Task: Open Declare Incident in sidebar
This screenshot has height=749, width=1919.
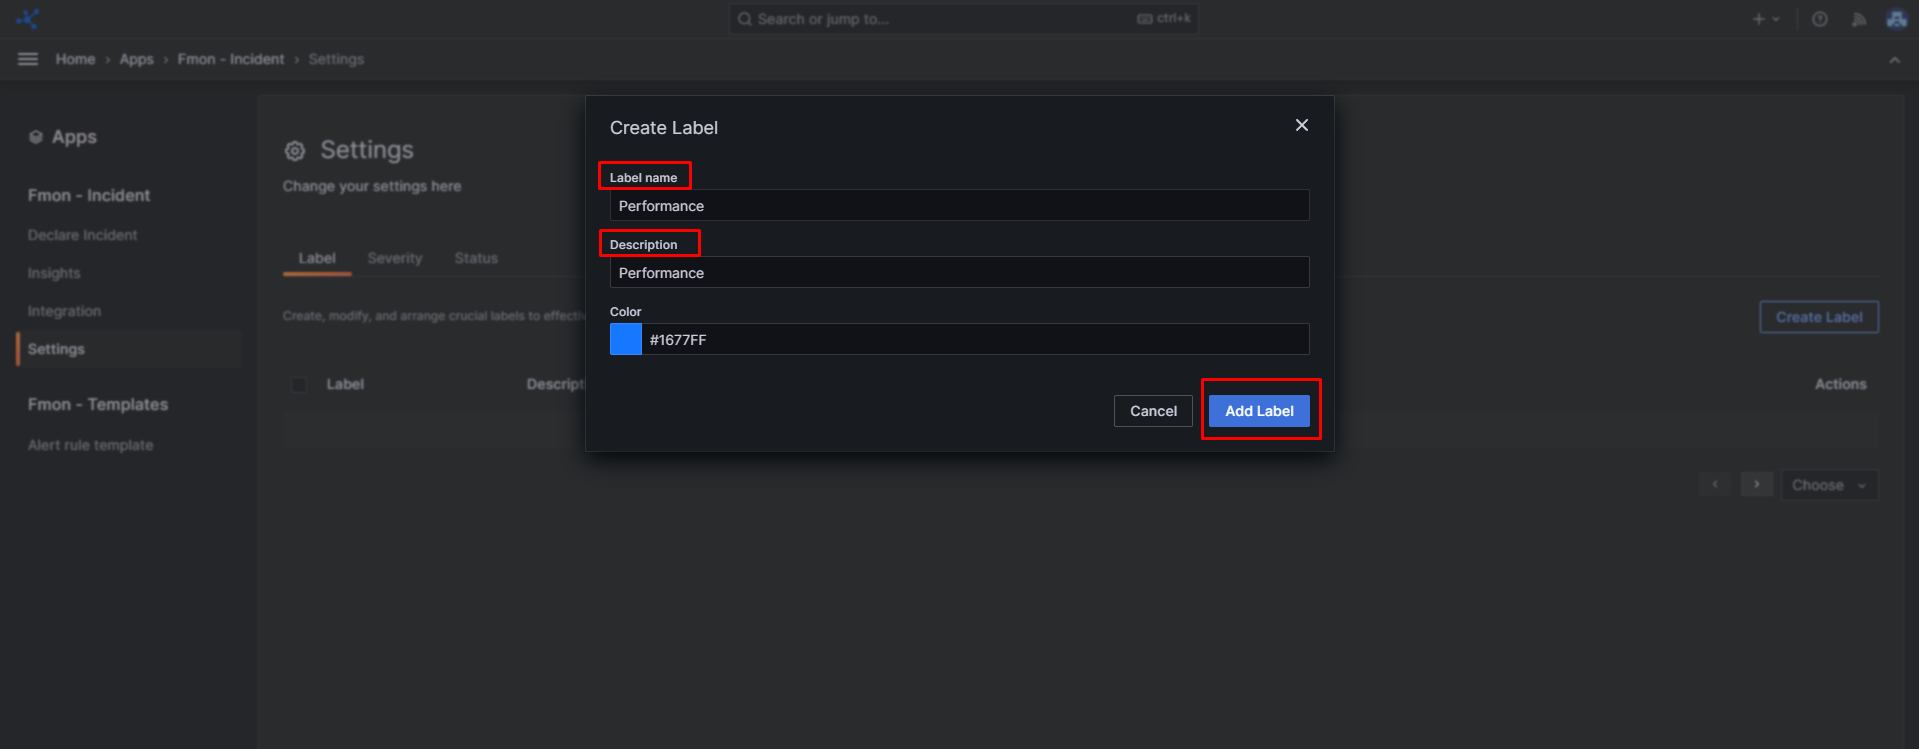Action: point(83,235)
